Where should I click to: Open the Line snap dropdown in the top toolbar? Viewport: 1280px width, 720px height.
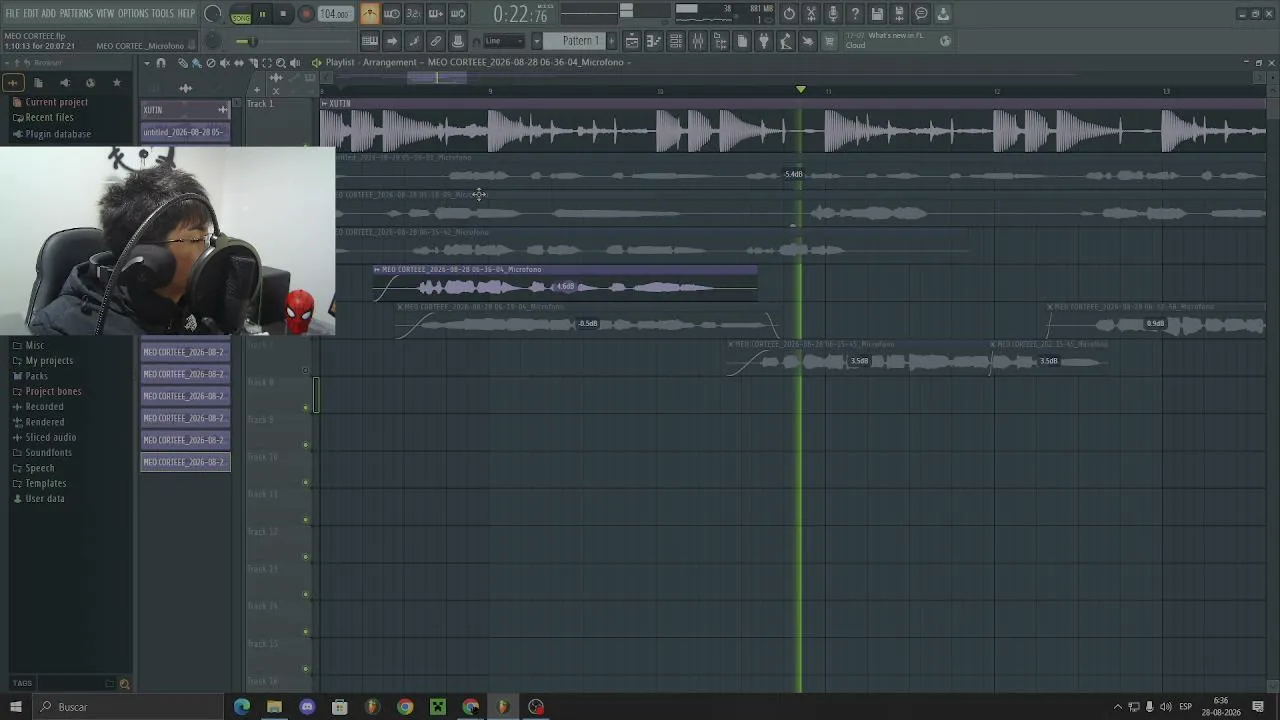tap(503, 41)
